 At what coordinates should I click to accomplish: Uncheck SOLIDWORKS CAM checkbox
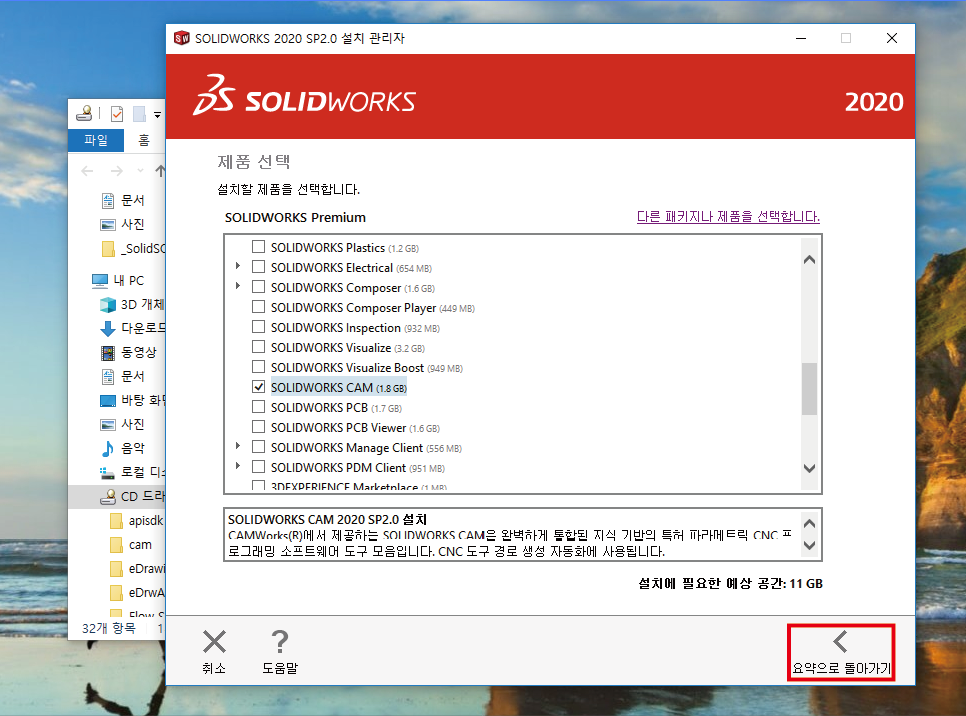[259, 387]
